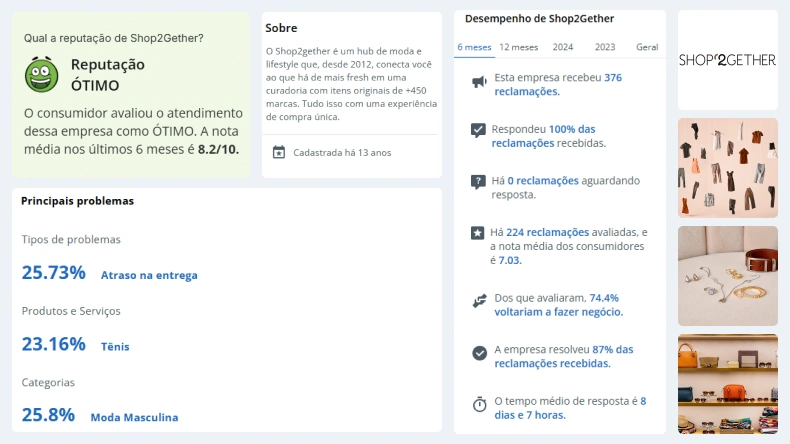Click the Tipos de problemas label
The height and width of the screenshot is (444, 790).
(x=71, y=239)
